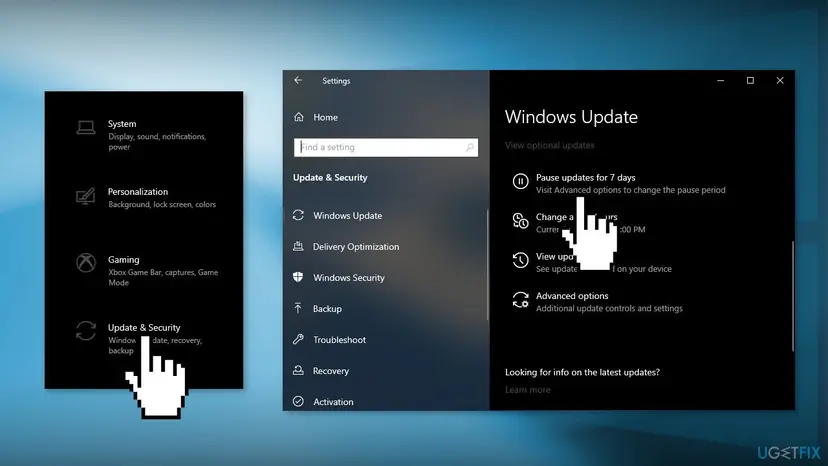828x466 pixels.
Task: Open Advanced options
Action: click(x=572, y=296)
